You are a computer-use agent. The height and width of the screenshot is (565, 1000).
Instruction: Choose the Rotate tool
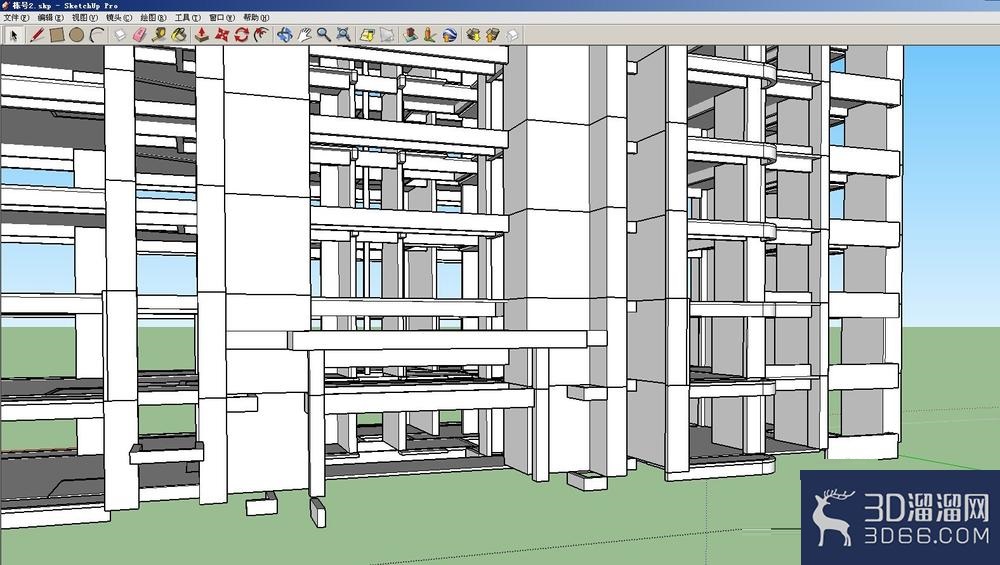(x=241, y=35)
